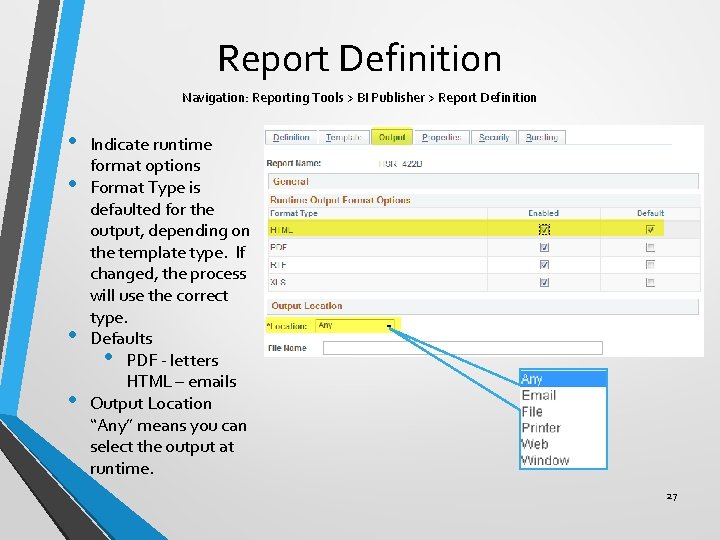Screen dimensions: 720x540
Task: Choose File in the location list
Action: [563, 411]
